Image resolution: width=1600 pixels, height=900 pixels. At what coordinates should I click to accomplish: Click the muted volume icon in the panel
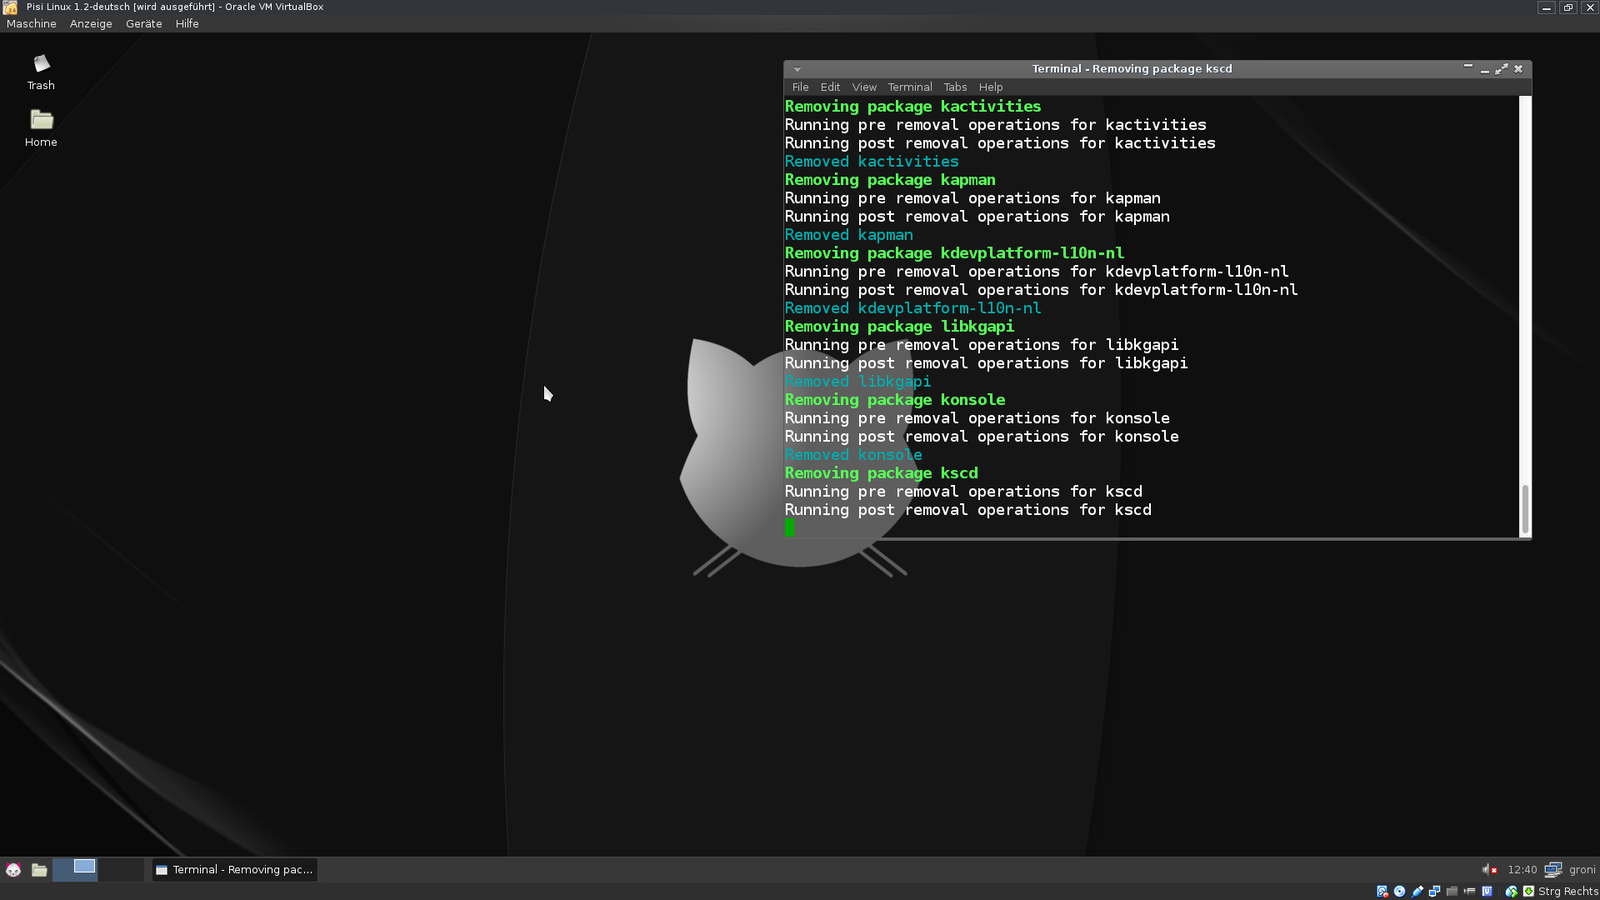(x=1489, y=869)
